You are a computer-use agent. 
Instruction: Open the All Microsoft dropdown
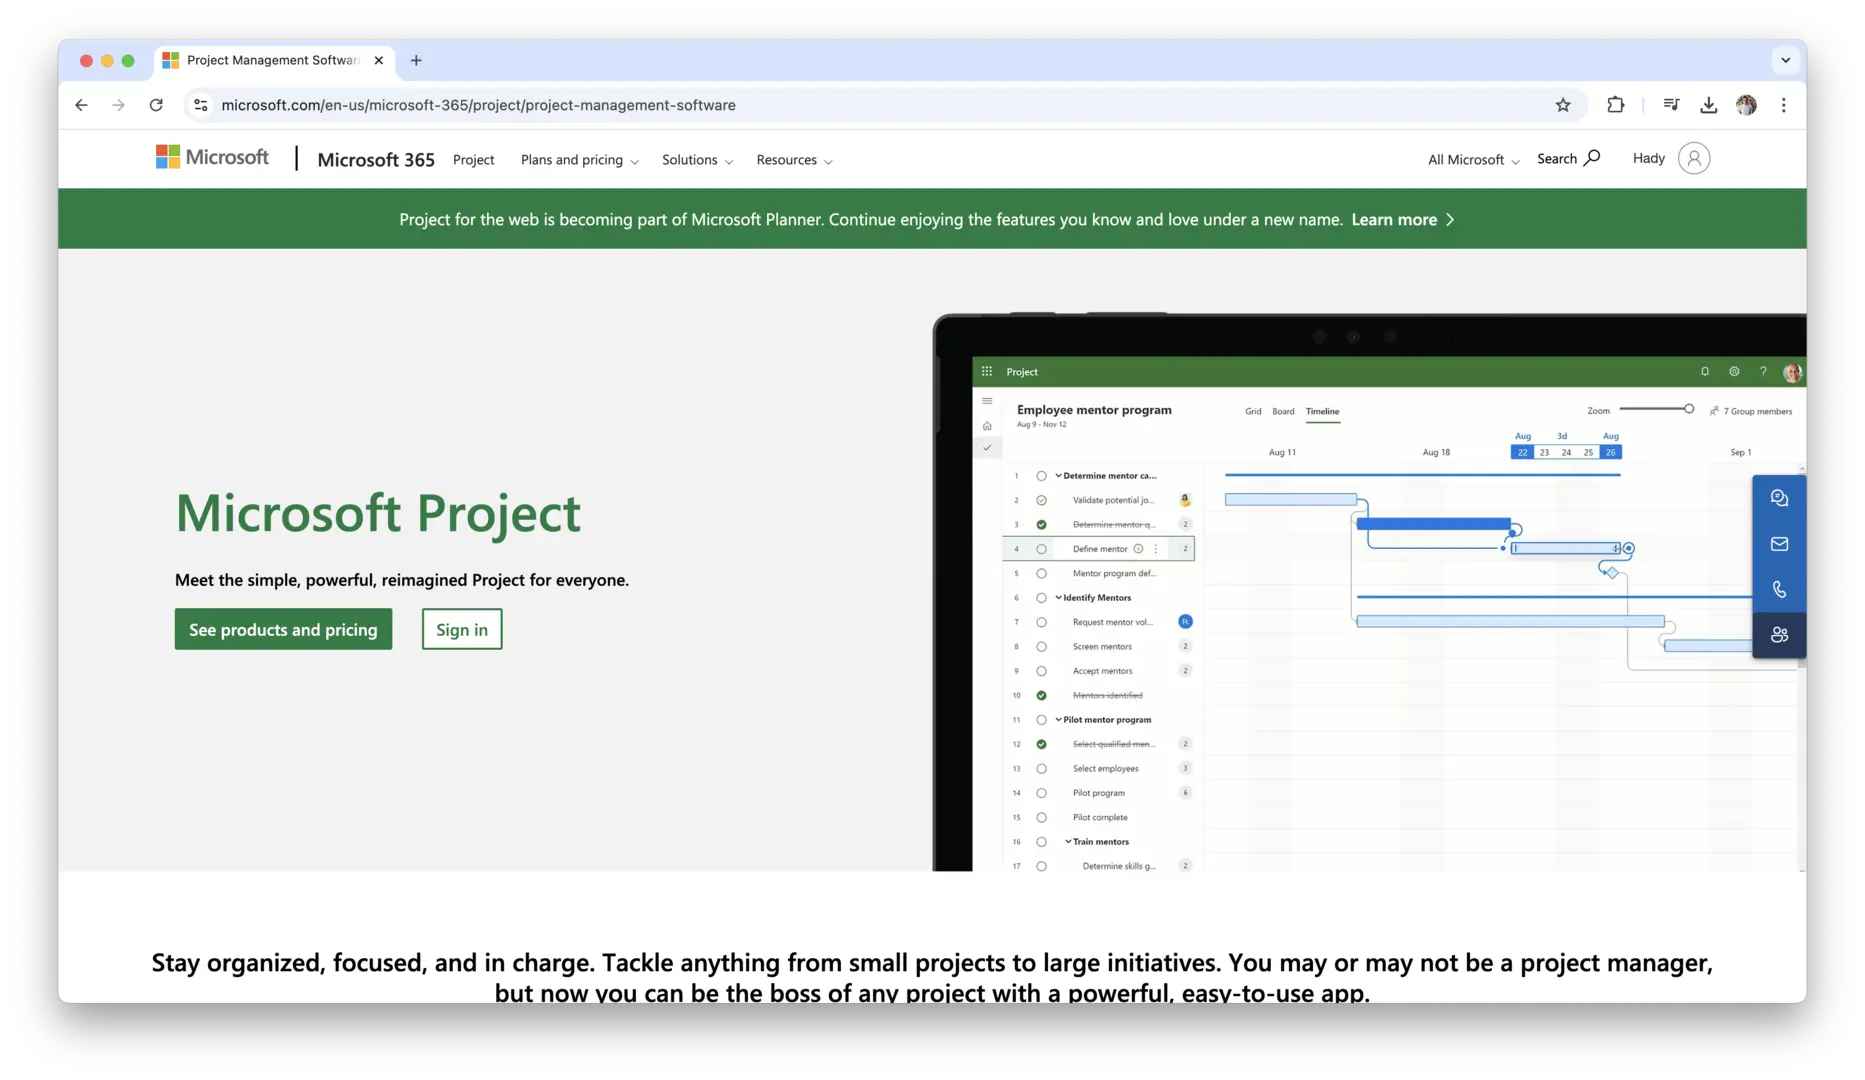pos(1473,160)
